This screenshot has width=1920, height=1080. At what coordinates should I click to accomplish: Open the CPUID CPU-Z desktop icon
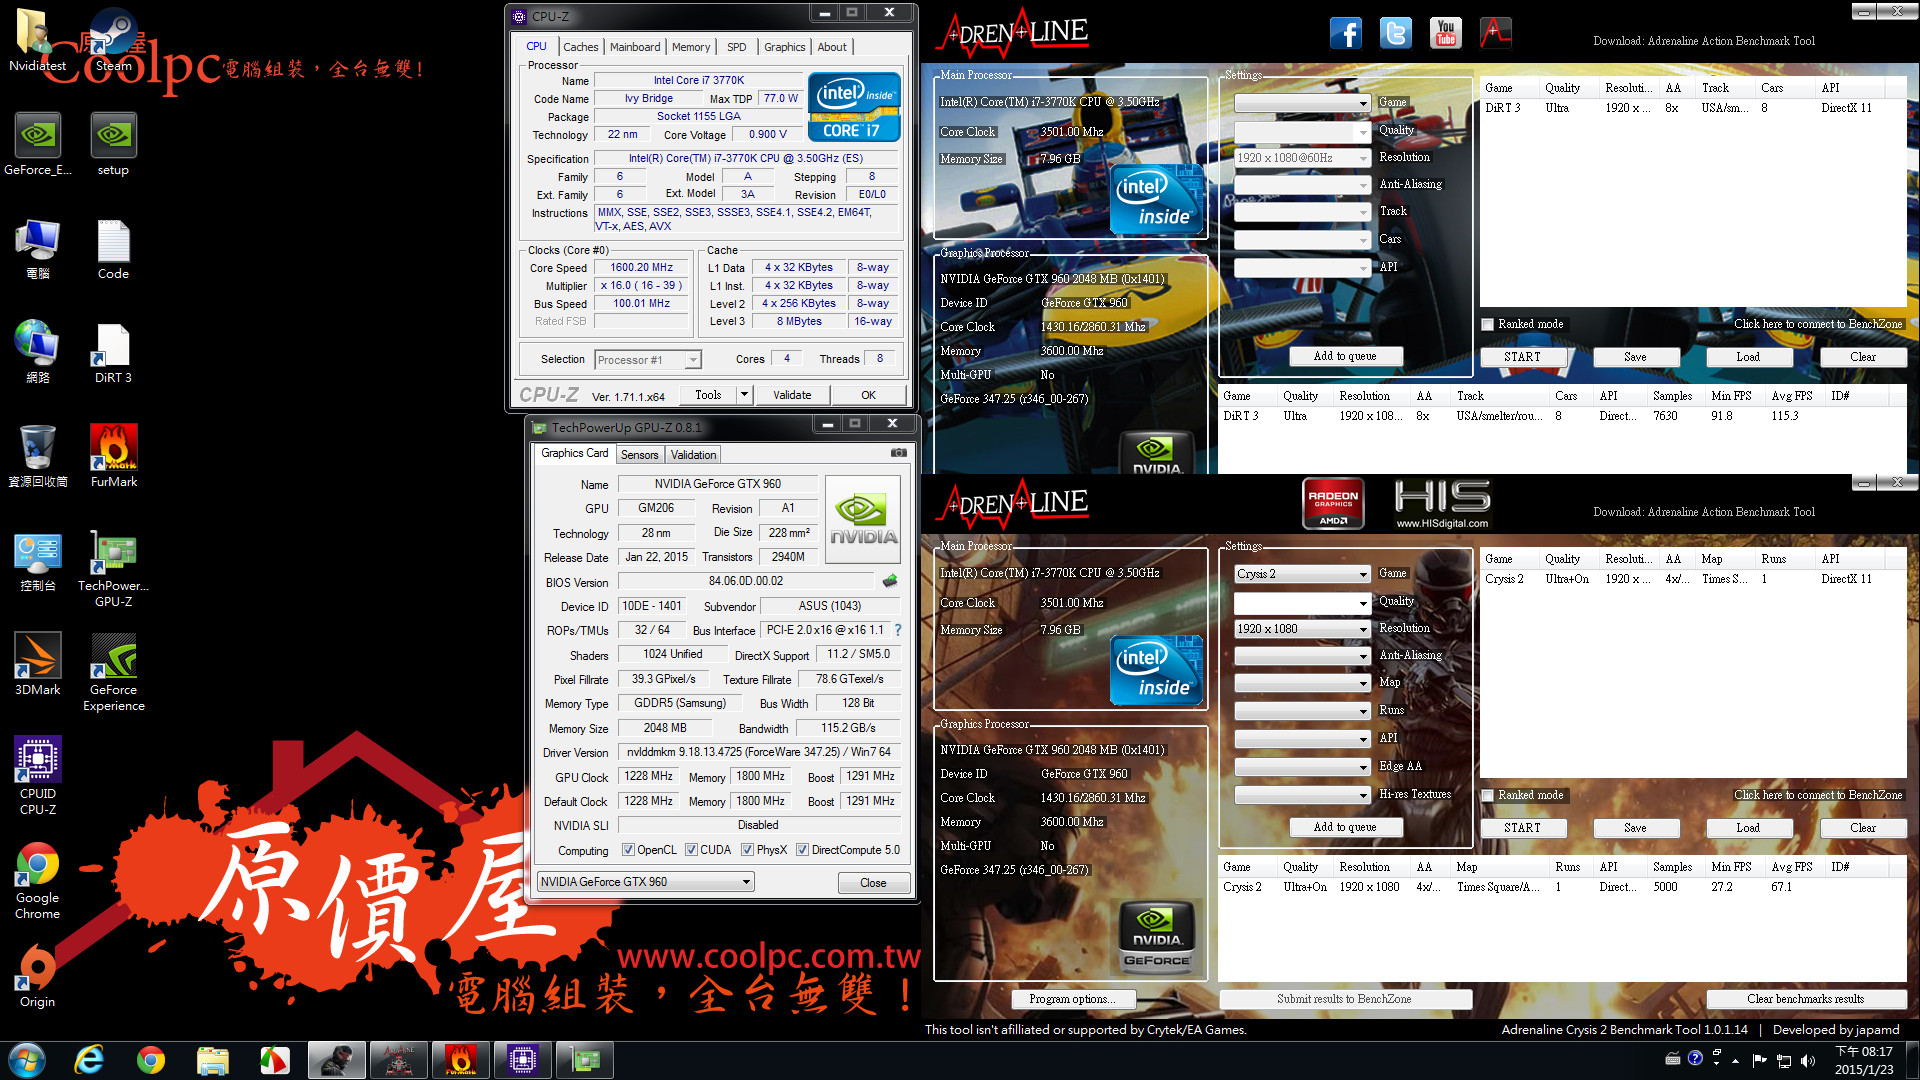point(38,776)
